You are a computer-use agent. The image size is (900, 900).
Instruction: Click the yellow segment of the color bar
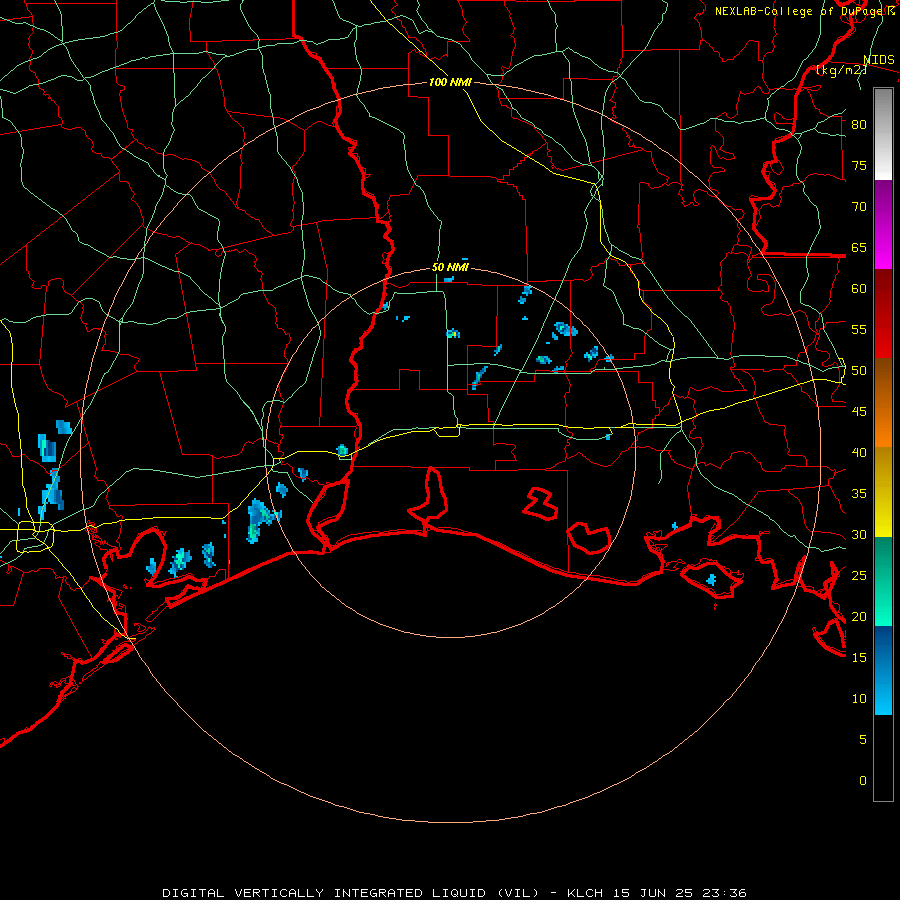coord(883,492)
